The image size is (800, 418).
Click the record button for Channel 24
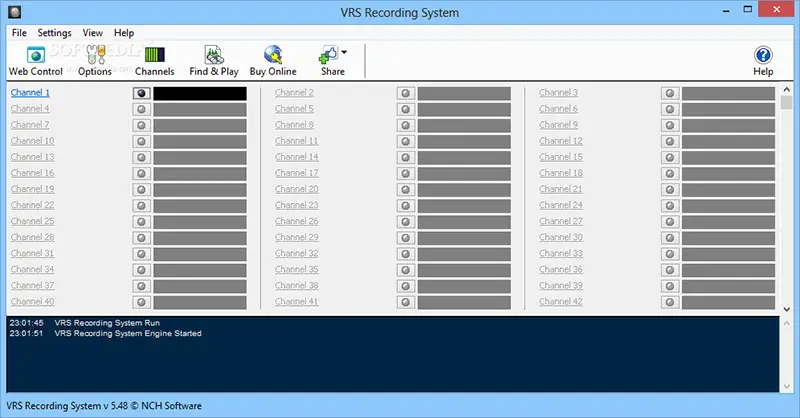pos(670,206)
